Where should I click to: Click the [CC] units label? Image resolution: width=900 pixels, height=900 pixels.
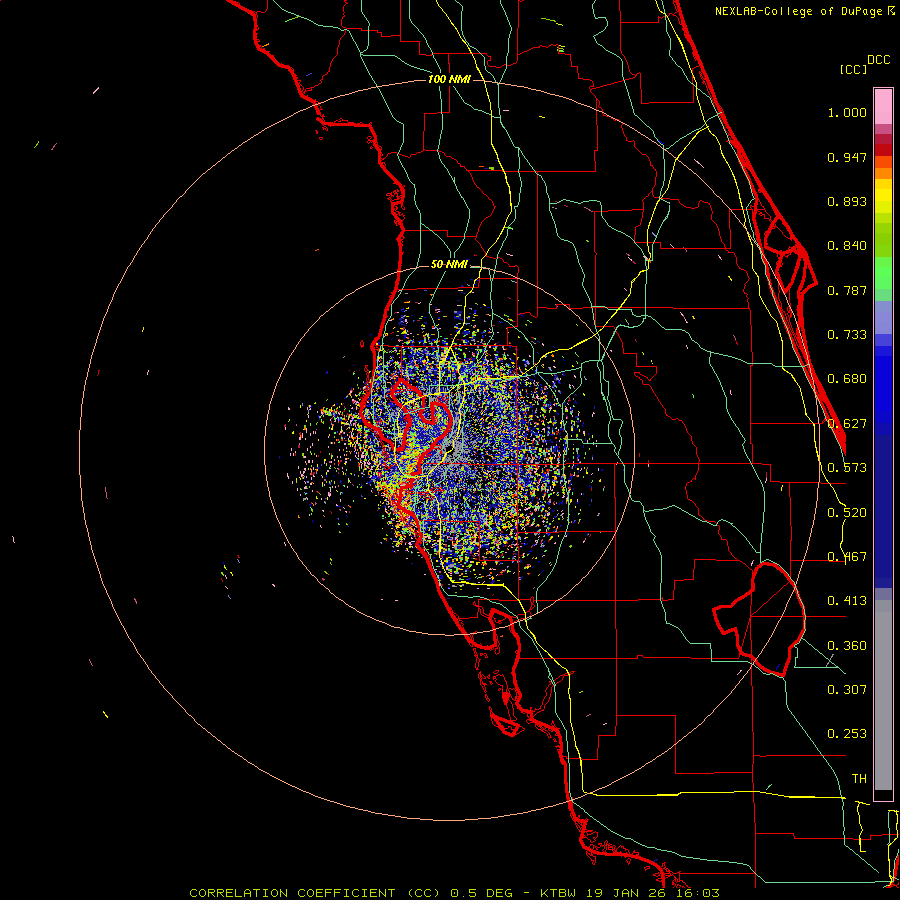pyautogui.click(x=853, y=69)
